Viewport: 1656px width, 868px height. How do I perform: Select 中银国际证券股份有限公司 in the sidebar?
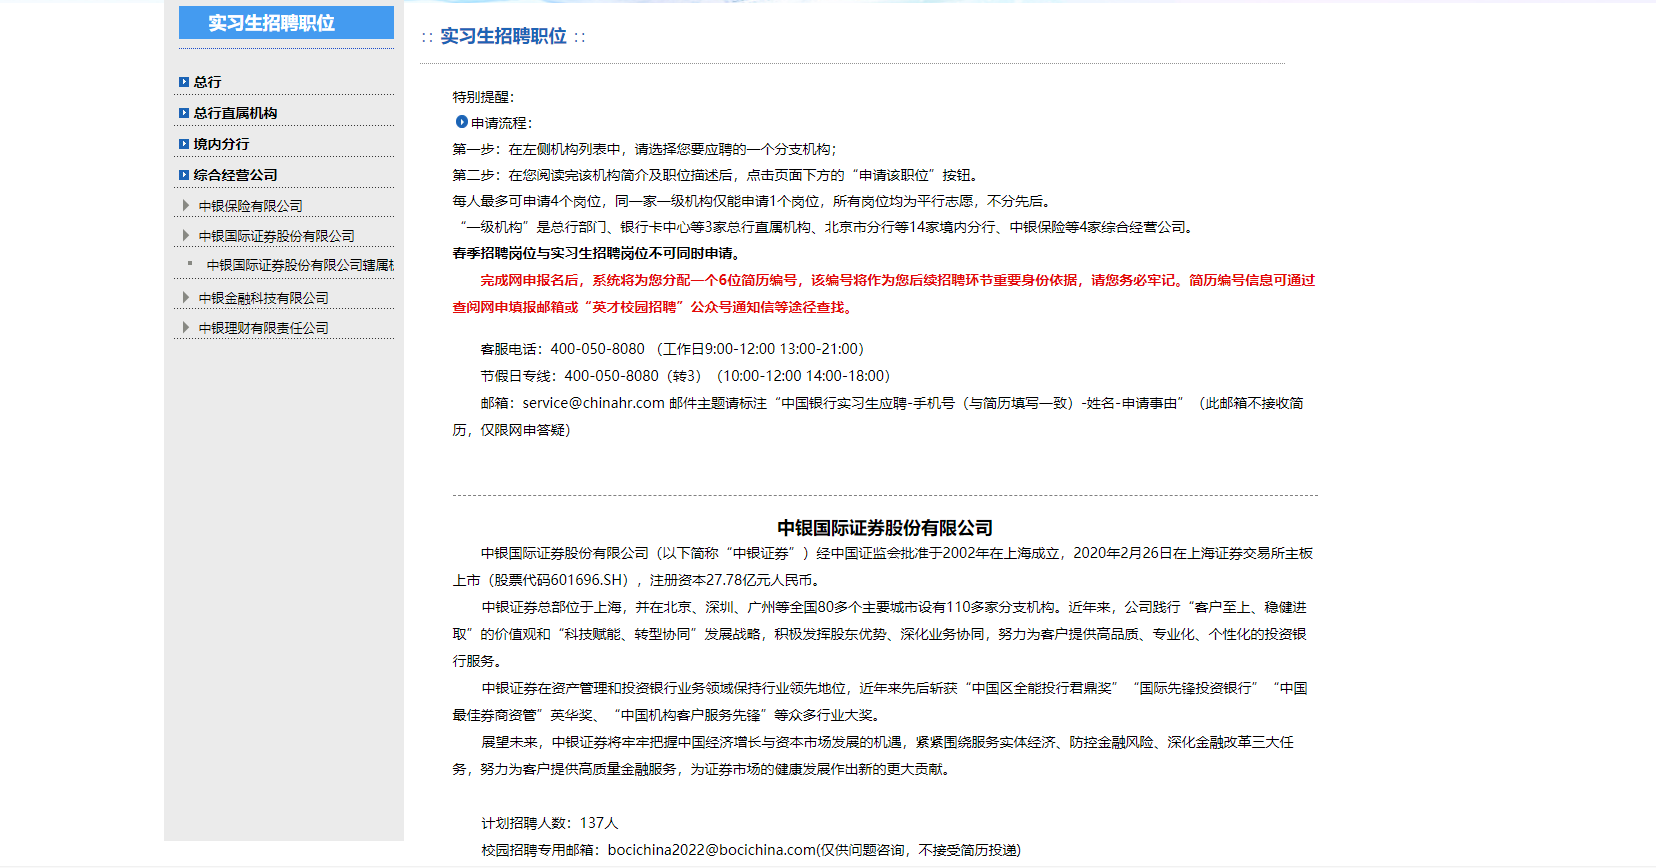277,236
